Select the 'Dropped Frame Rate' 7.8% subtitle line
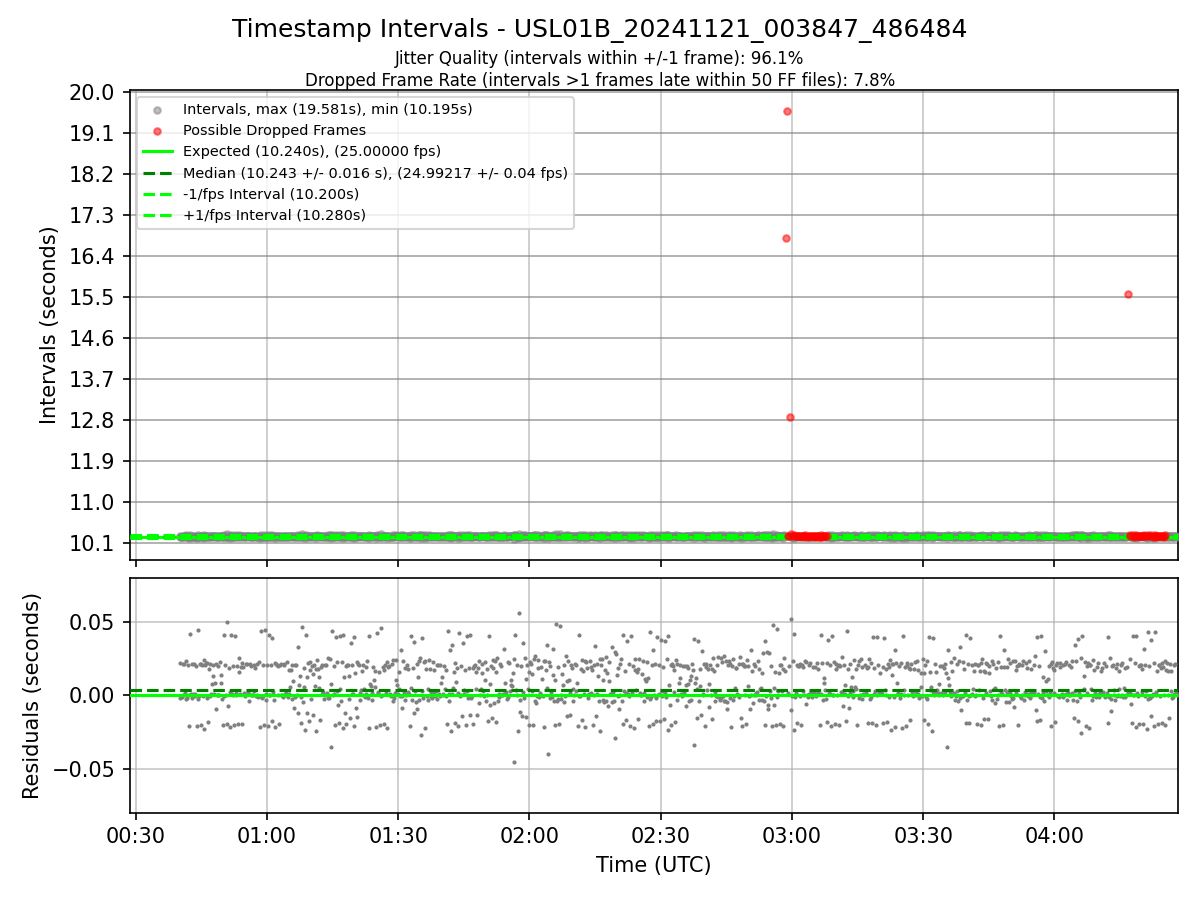1200x900 pixels. pyautogui.click(x=599, y=80)
